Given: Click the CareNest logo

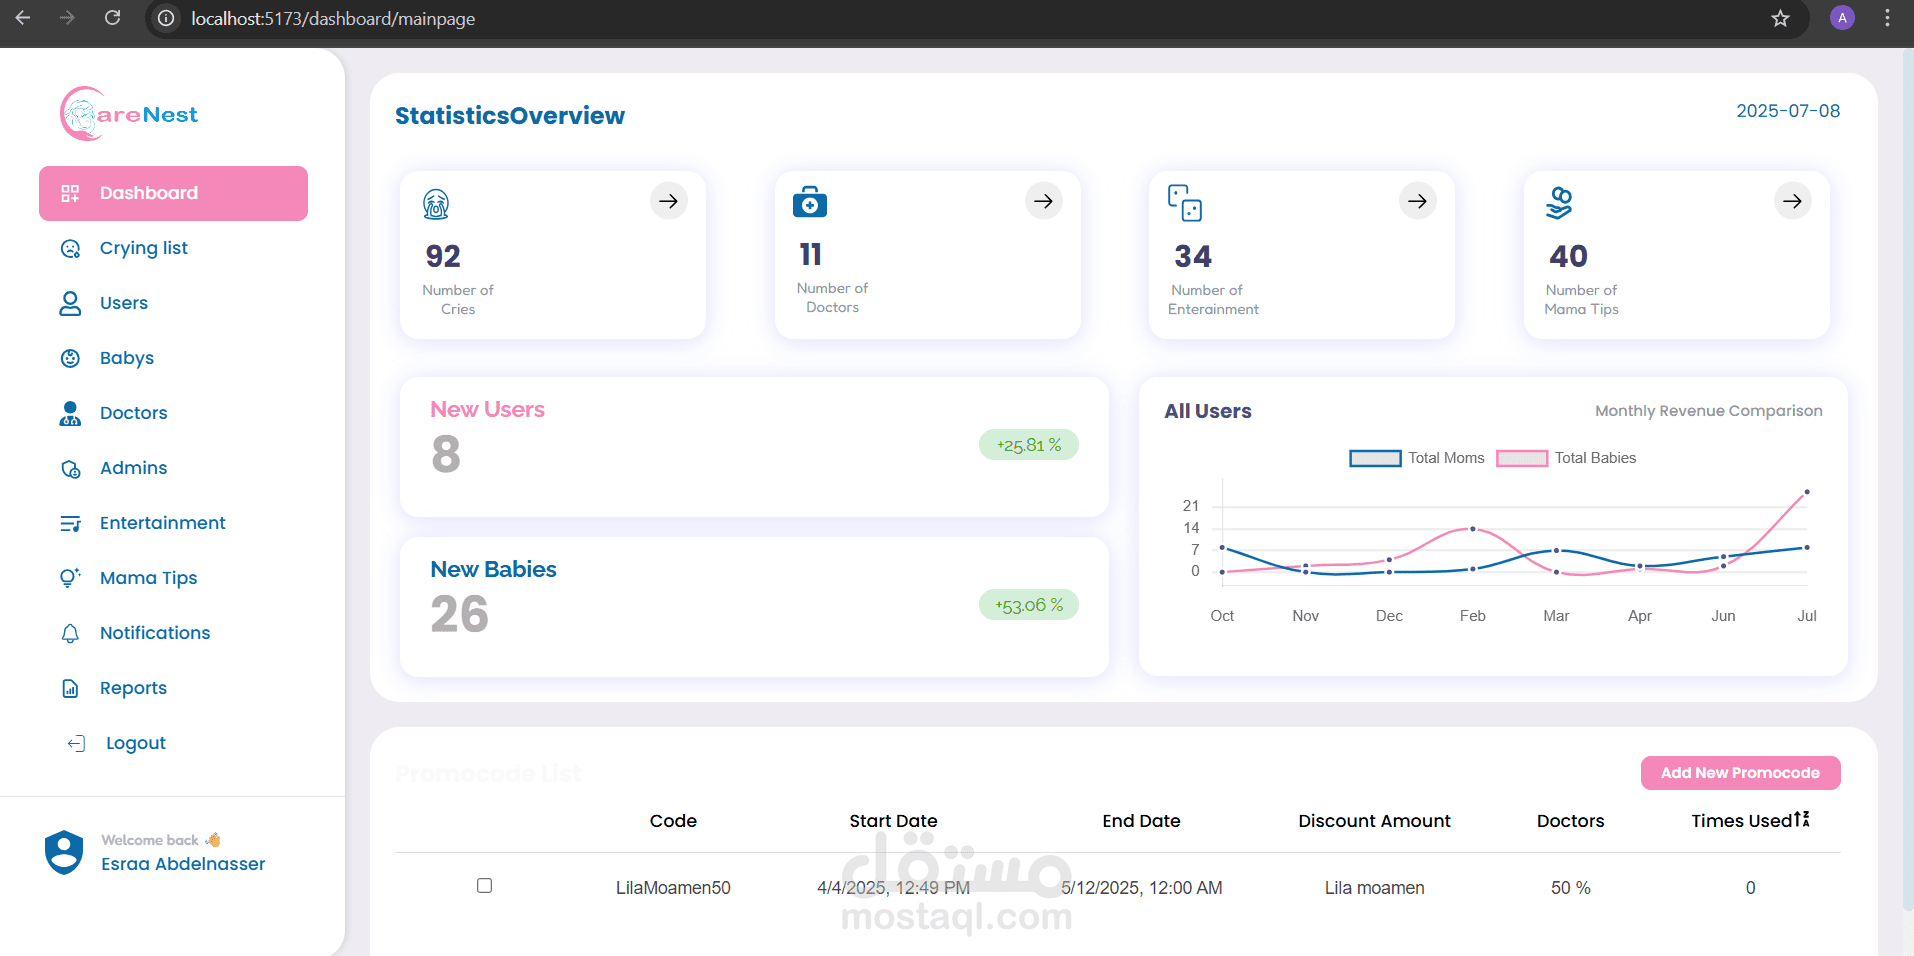Looking at the screenshot, I should tap(129, 114).
